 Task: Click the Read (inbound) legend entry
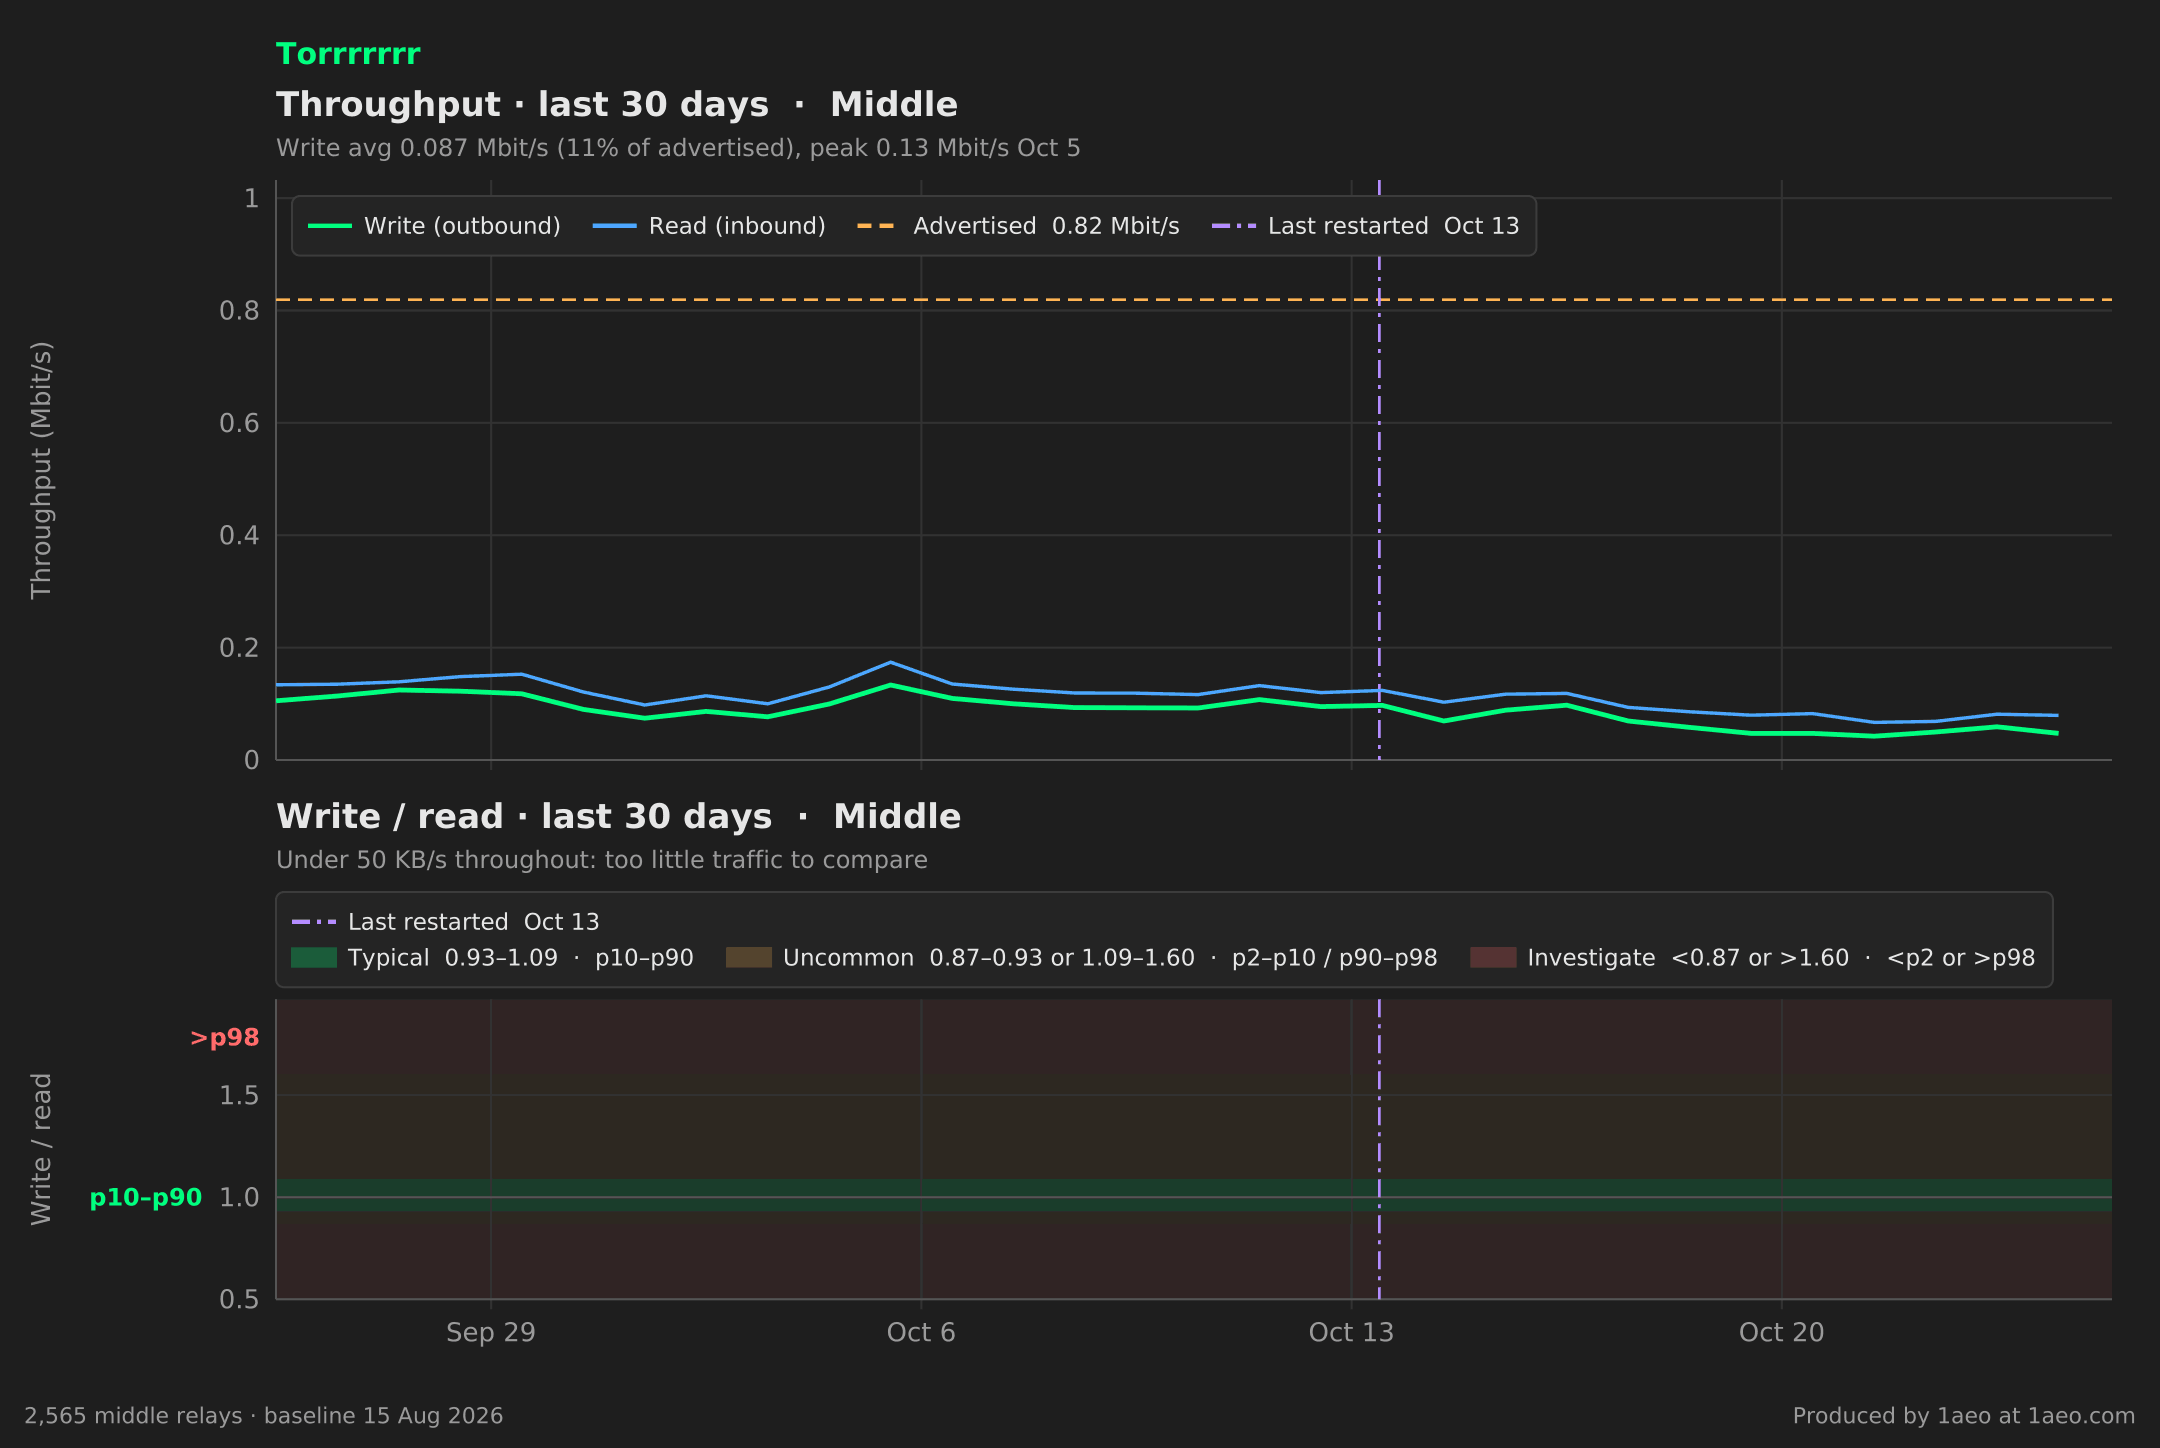click(x=710, y=226)
